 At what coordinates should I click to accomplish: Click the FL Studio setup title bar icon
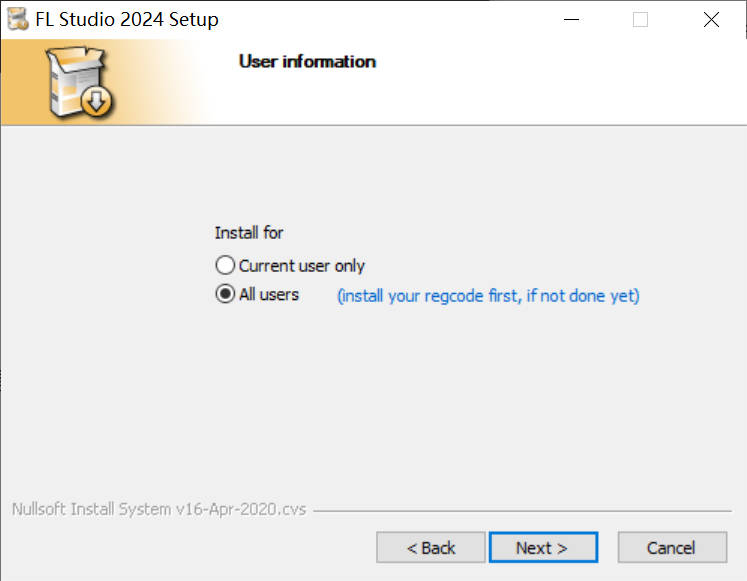[17, 19]
